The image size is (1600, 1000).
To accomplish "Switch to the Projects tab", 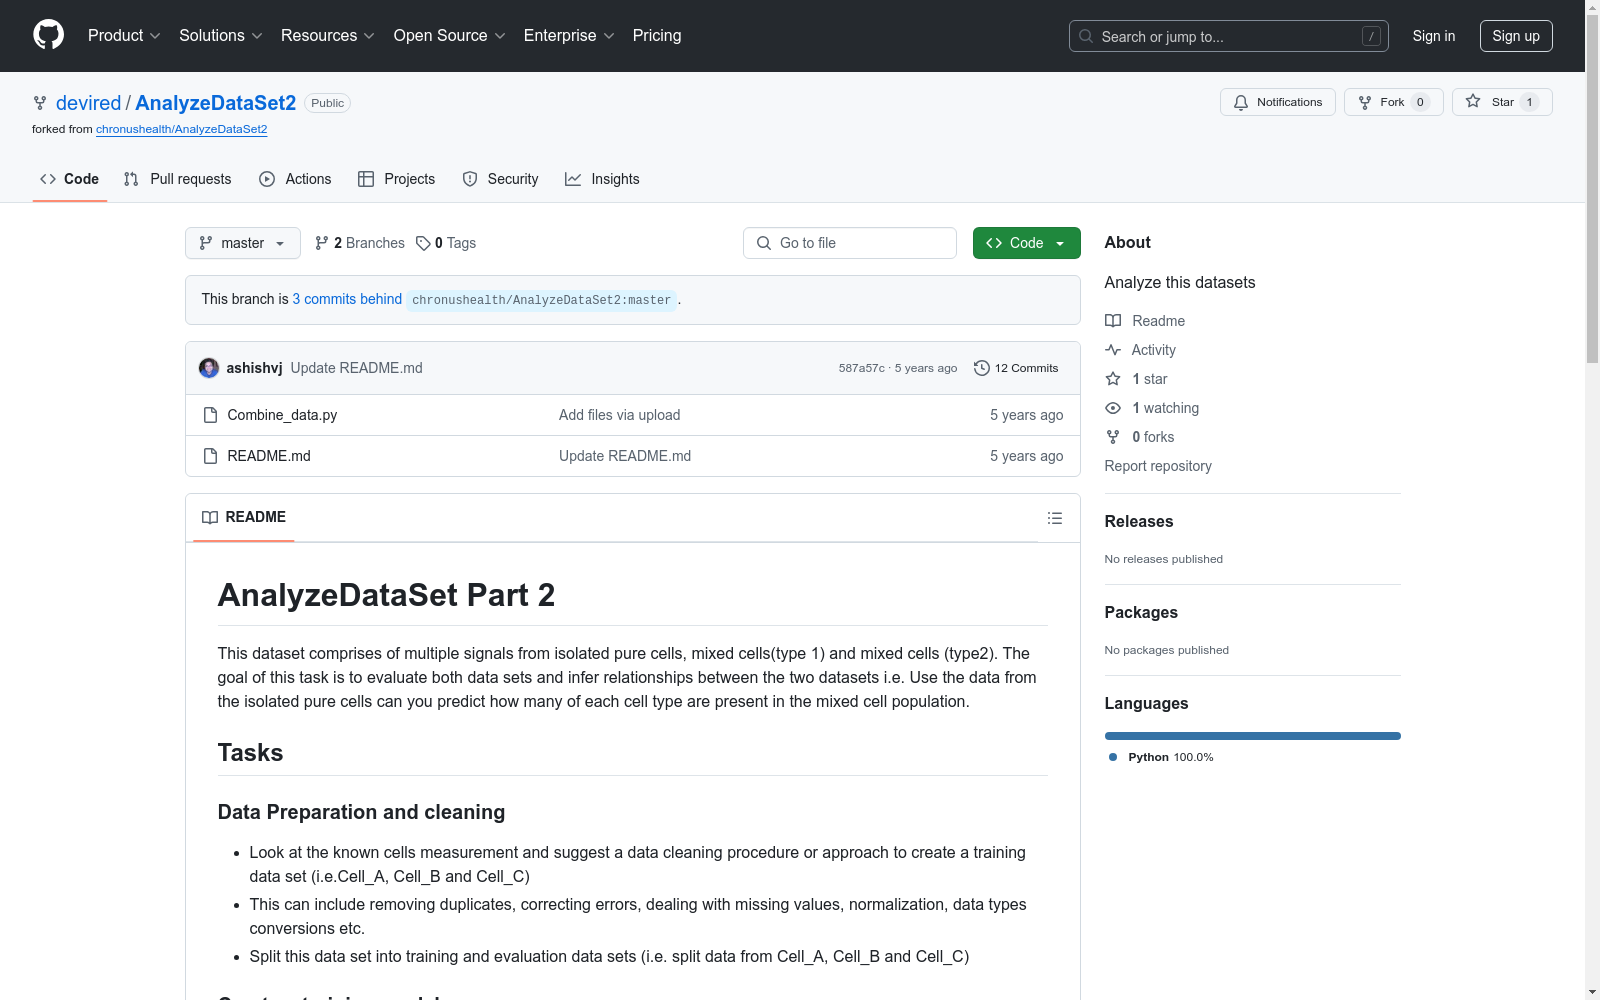I will 397,179.
